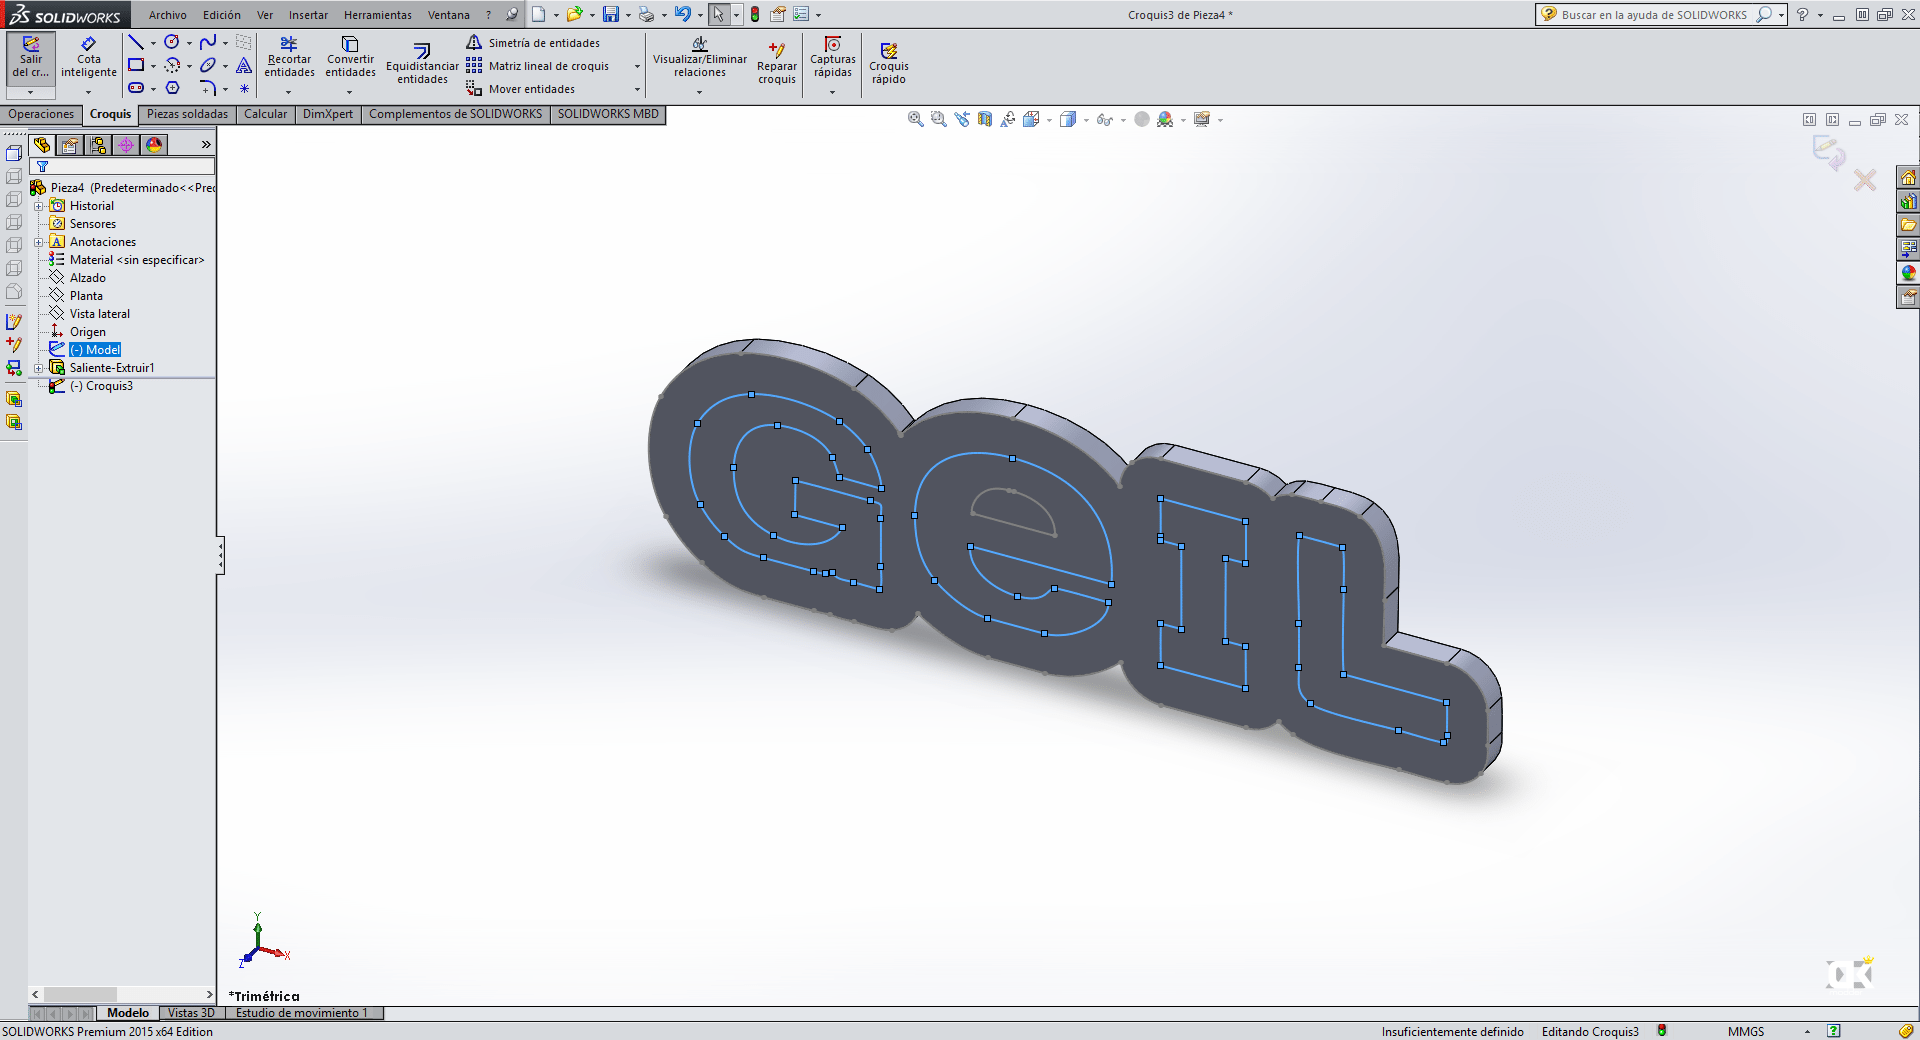Switch to the Operaciones tab
Image resolution: width=1920 pixels, height=1040 pixels.
pos(41,114)
